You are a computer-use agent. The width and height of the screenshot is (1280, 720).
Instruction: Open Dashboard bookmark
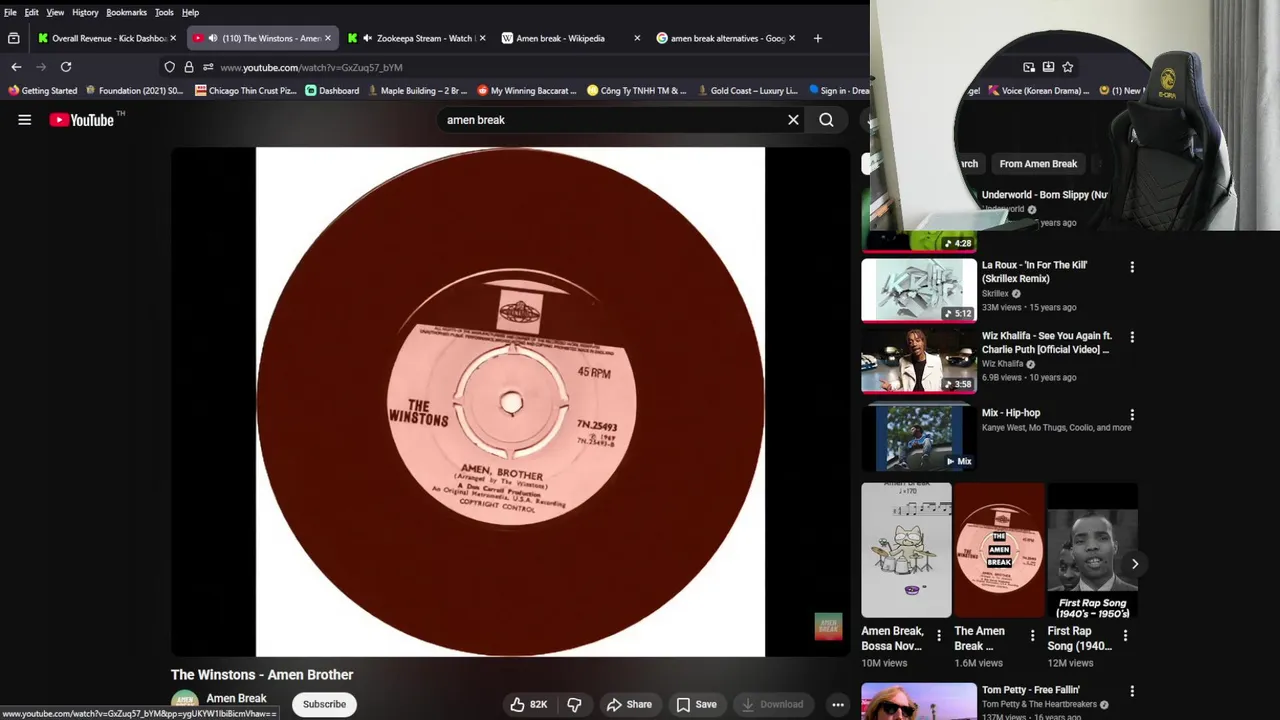pyautogui.click(x=332, y=91)
